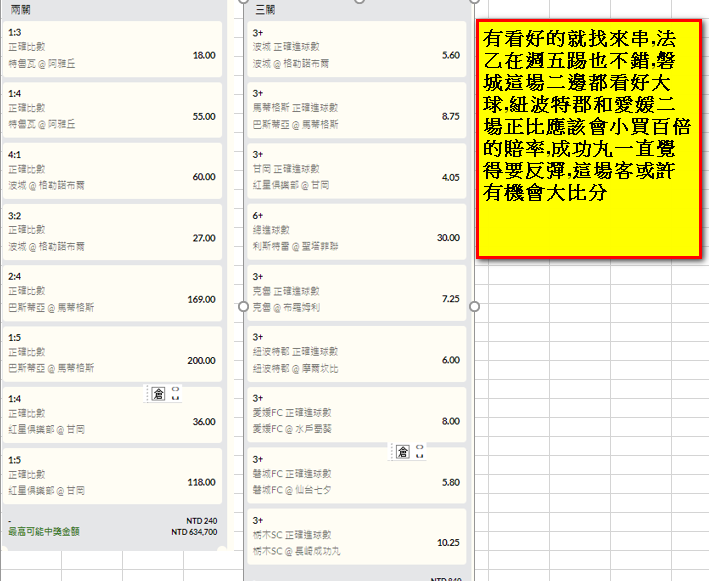The image size is (709, 581).
Task: Click the bracket icon beside 倉 above 36.00
Action: tap(175, 394)
